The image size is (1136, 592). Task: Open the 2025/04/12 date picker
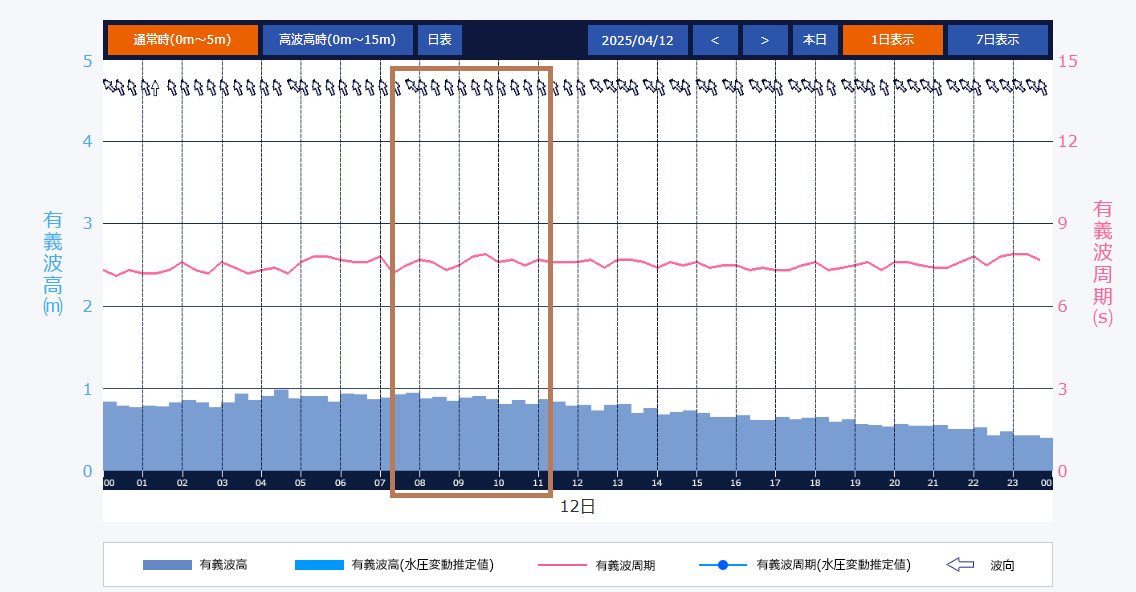point(637,40)
